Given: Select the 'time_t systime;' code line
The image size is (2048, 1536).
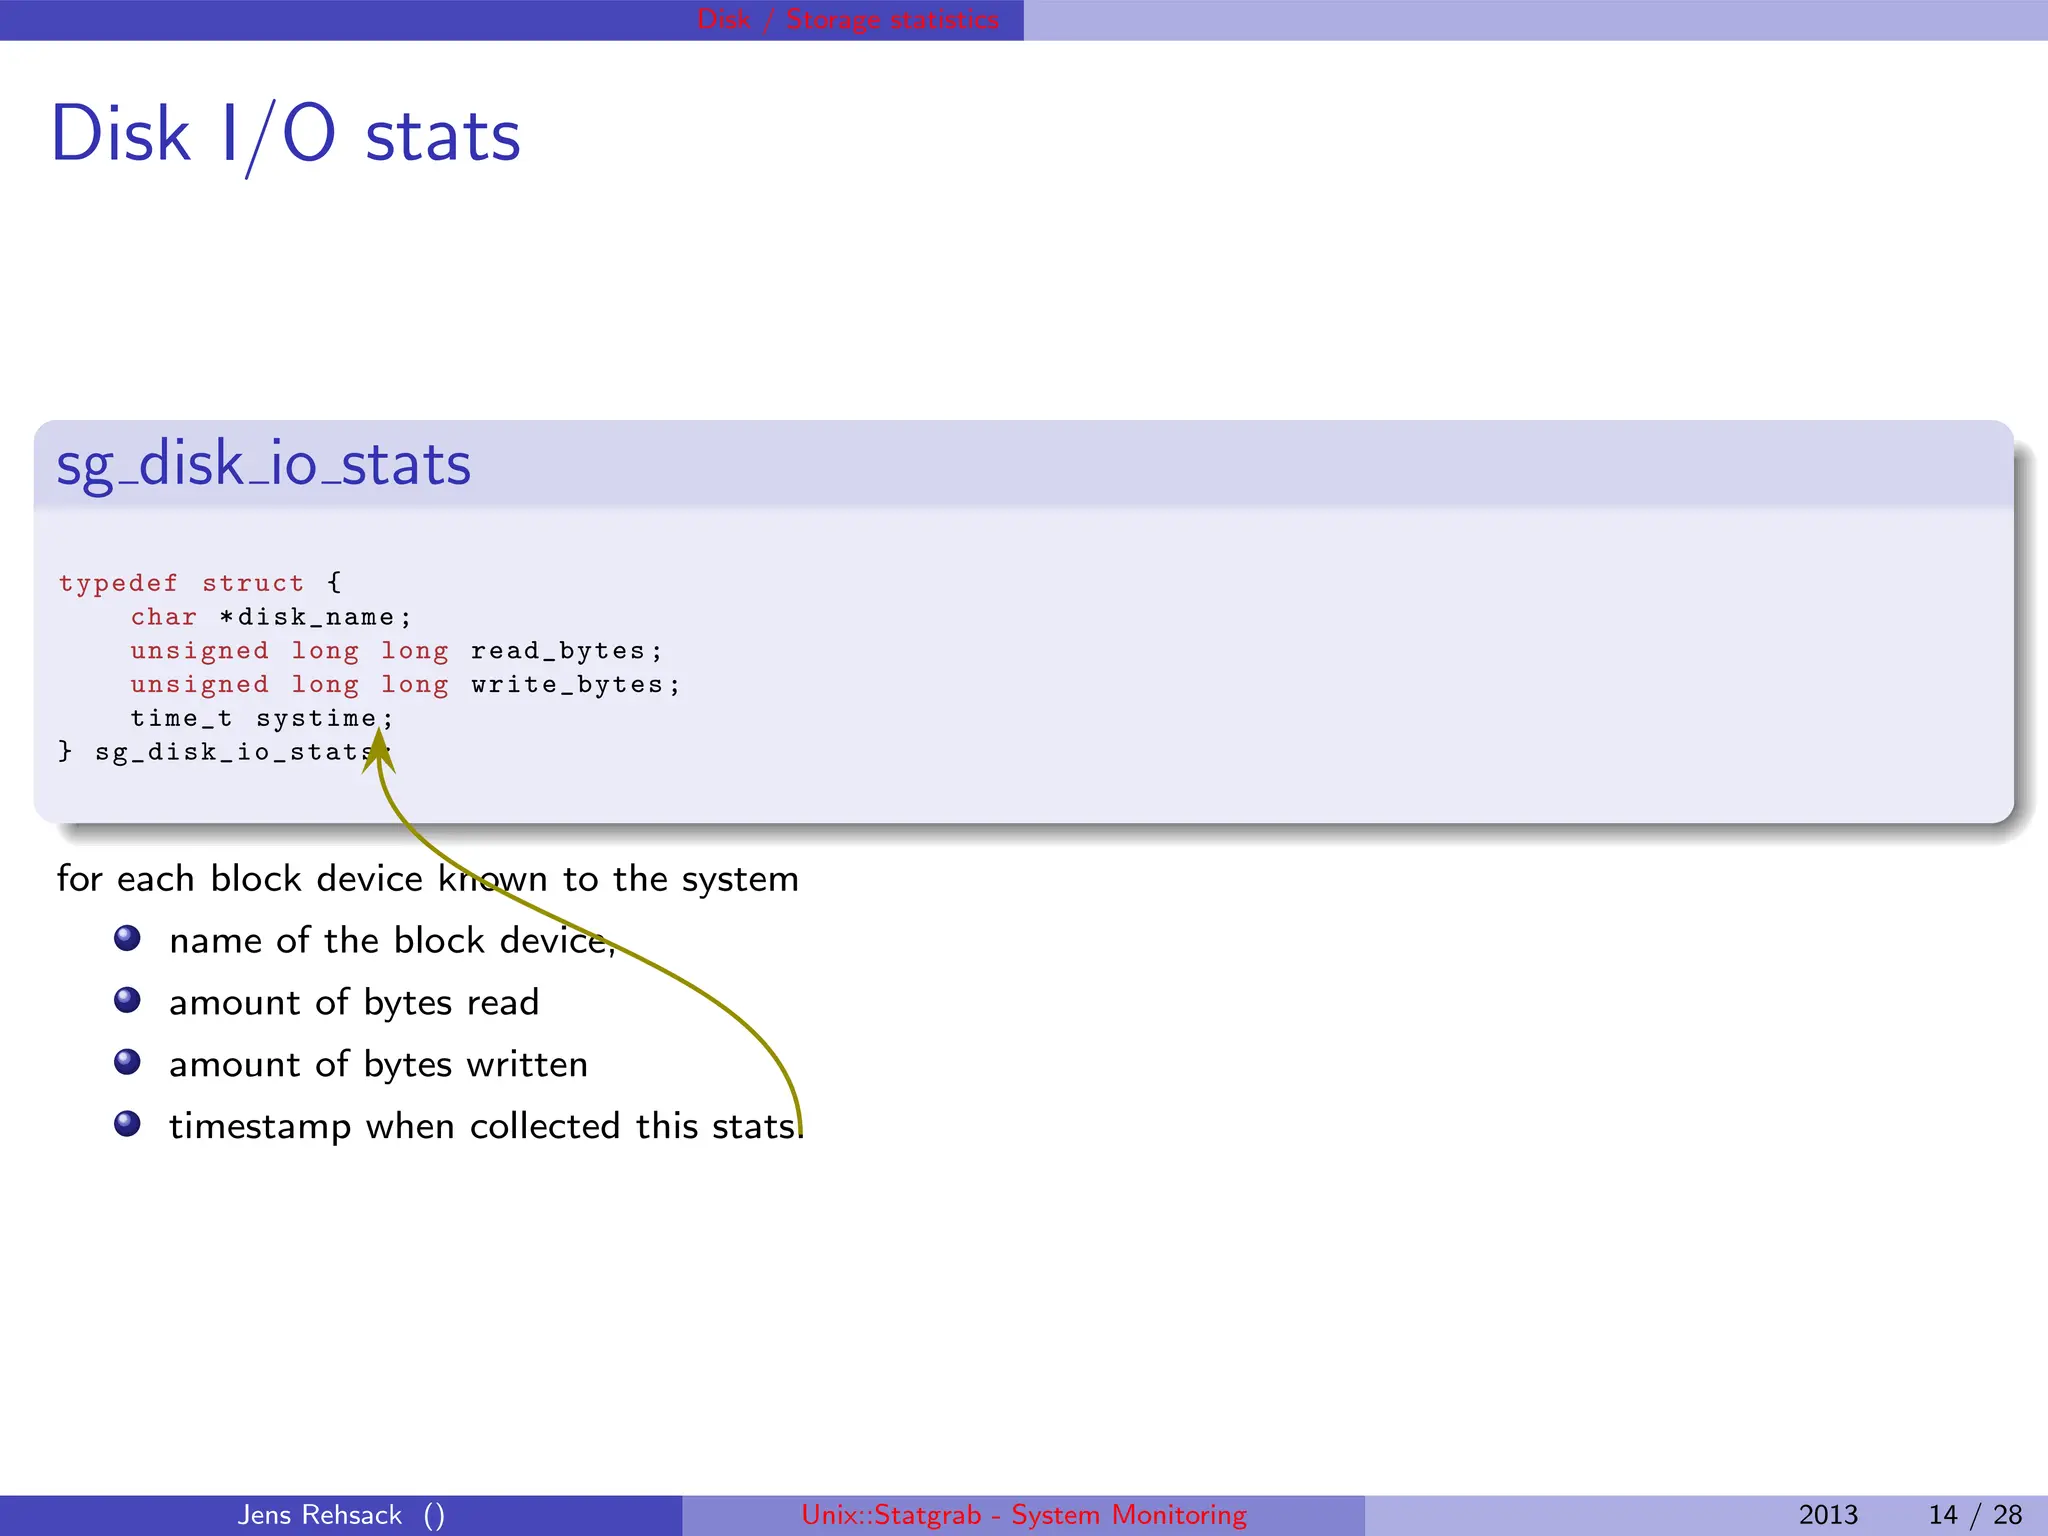Looking at the screenshot, I should 262,718.
